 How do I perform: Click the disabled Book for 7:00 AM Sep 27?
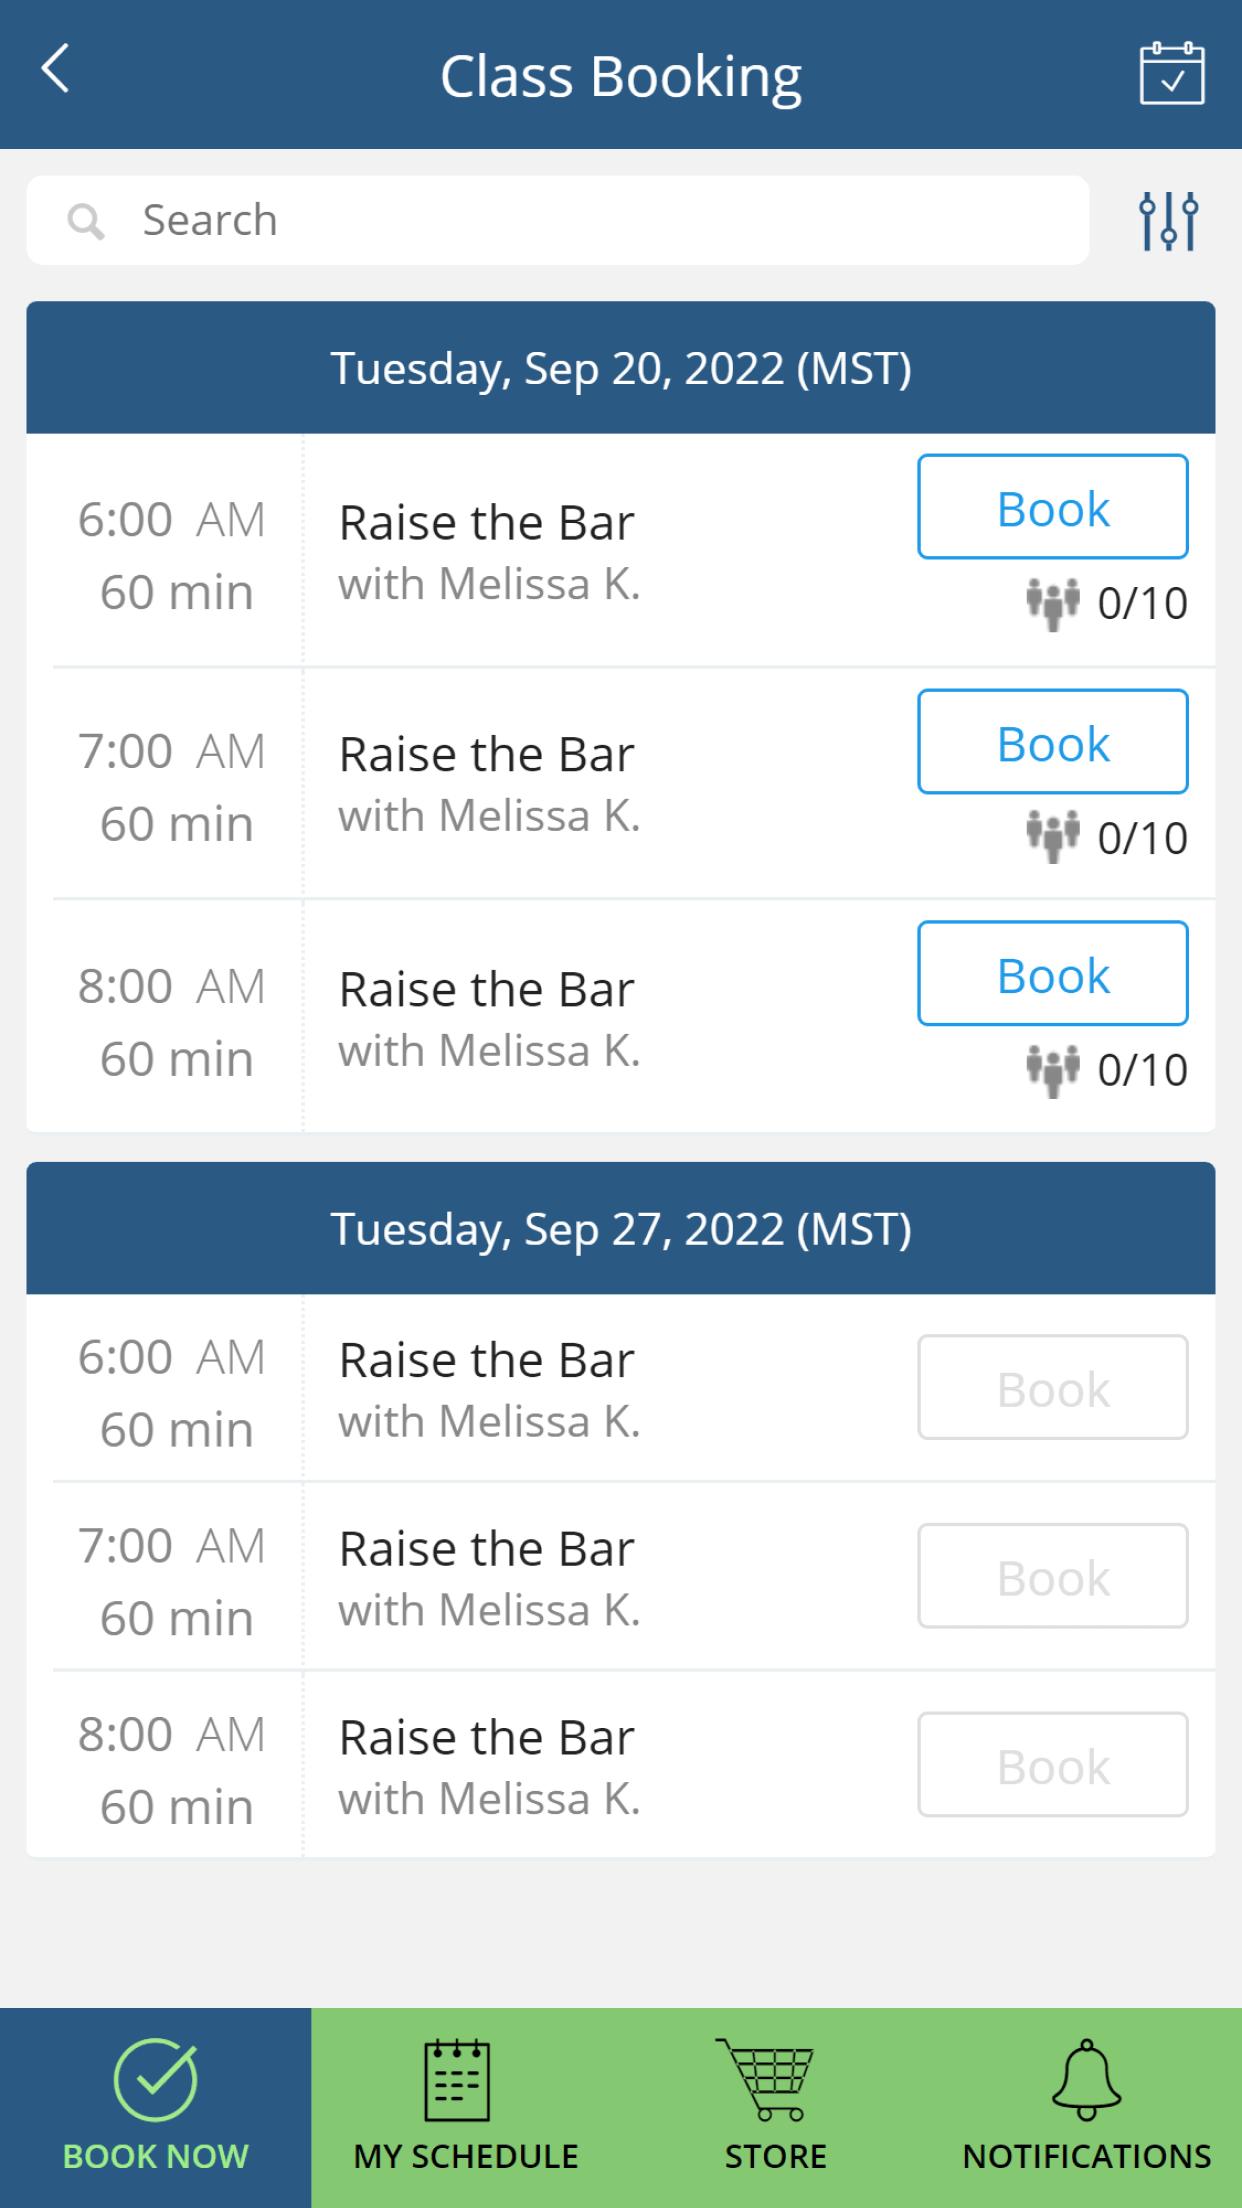1053,1576
